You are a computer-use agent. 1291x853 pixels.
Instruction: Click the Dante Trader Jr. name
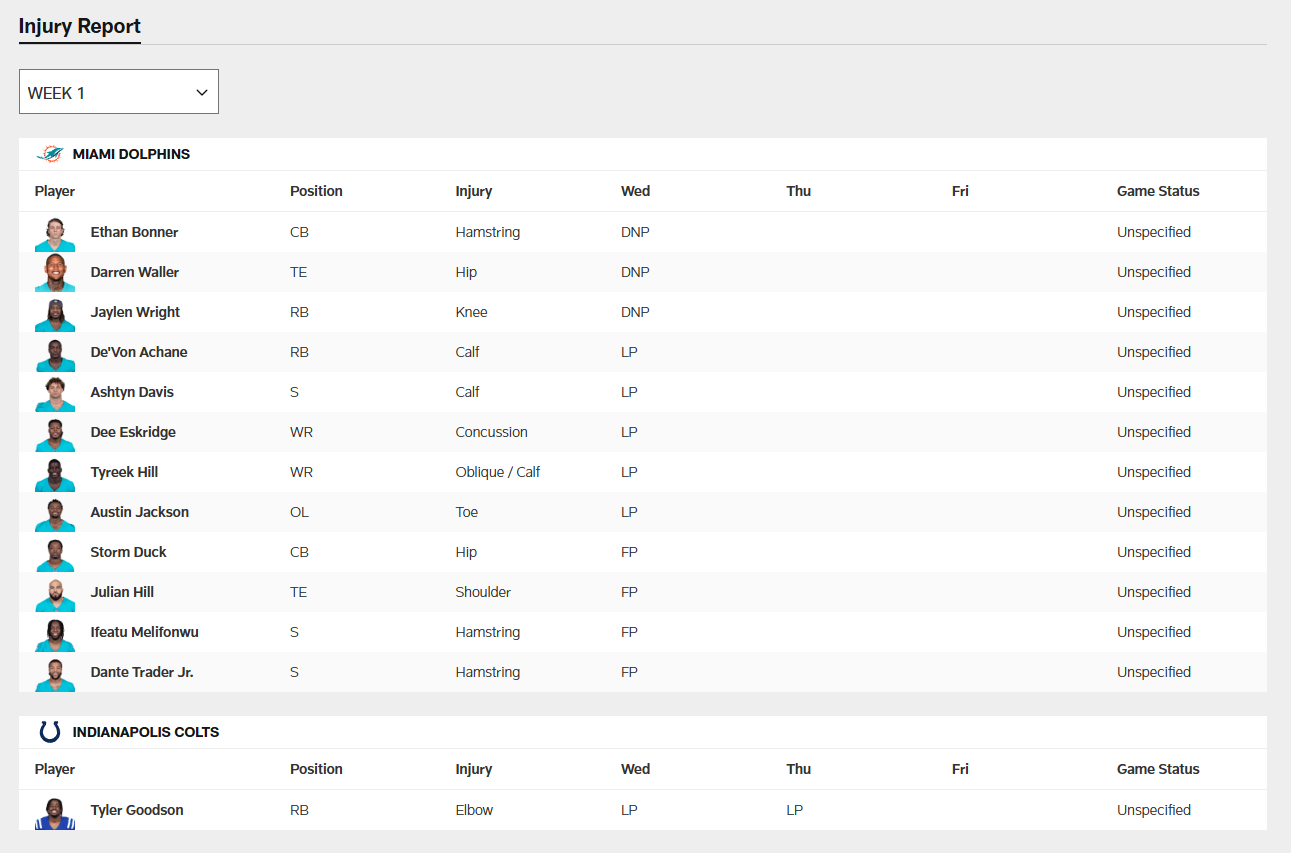142,672
